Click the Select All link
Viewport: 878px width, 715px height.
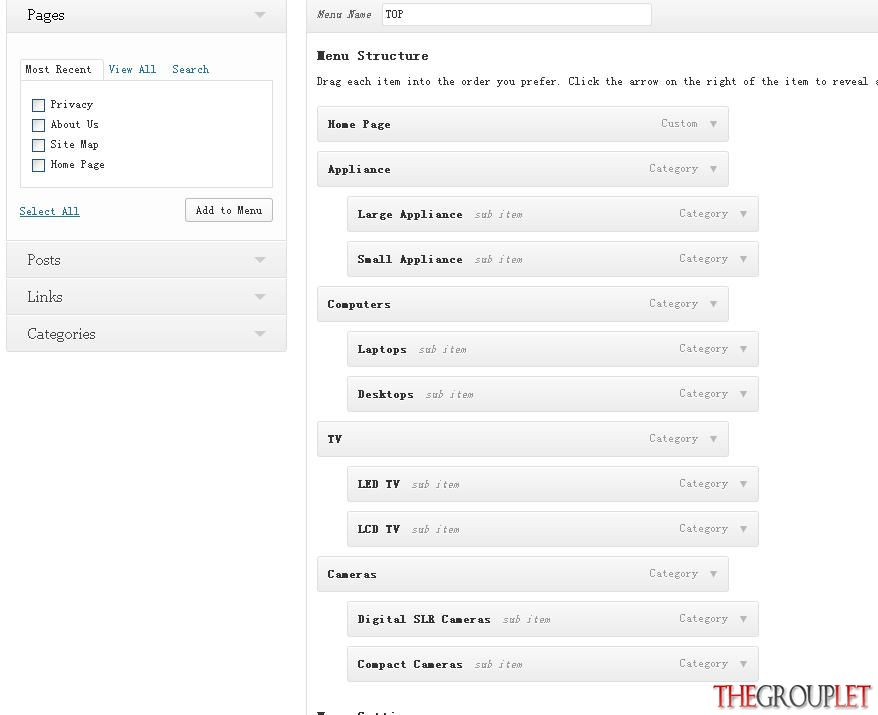(49, 211)
